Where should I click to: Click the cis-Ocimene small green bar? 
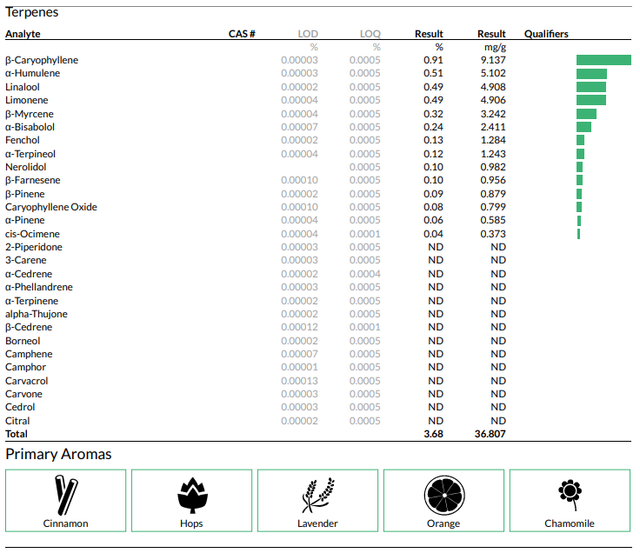pos(578,234)
